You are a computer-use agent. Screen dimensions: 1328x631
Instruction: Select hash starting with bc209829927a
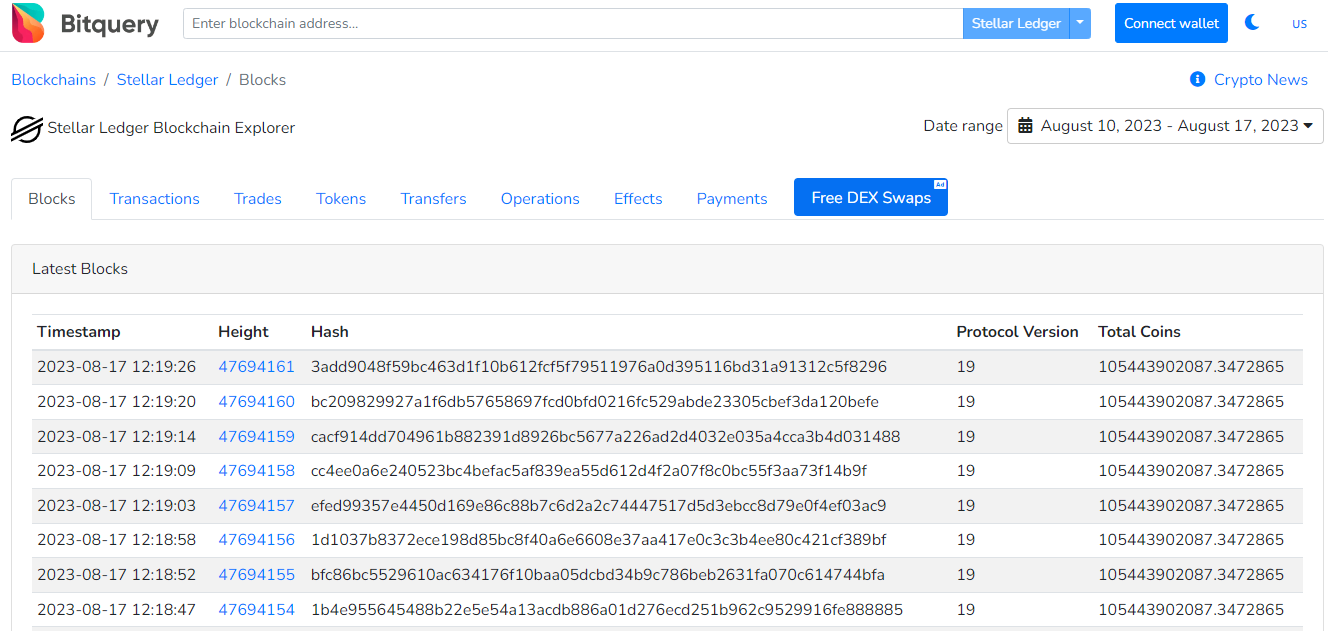pyautogui.click(x=595, y=402)
